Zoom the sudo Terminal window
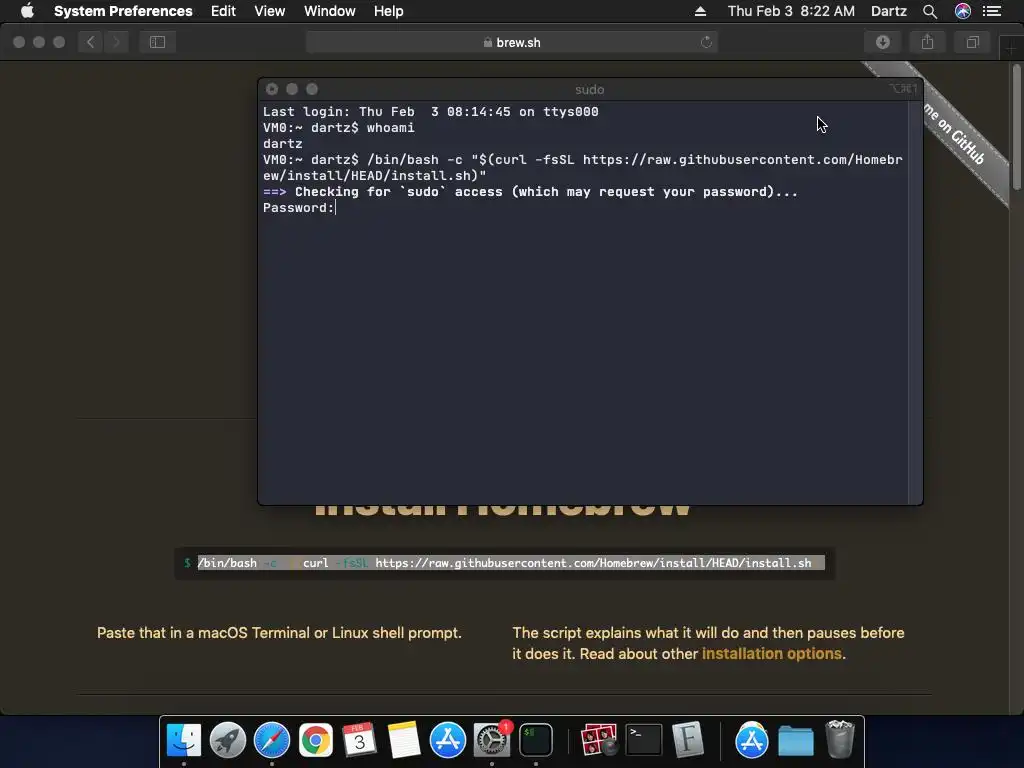 tap(312, 89)
